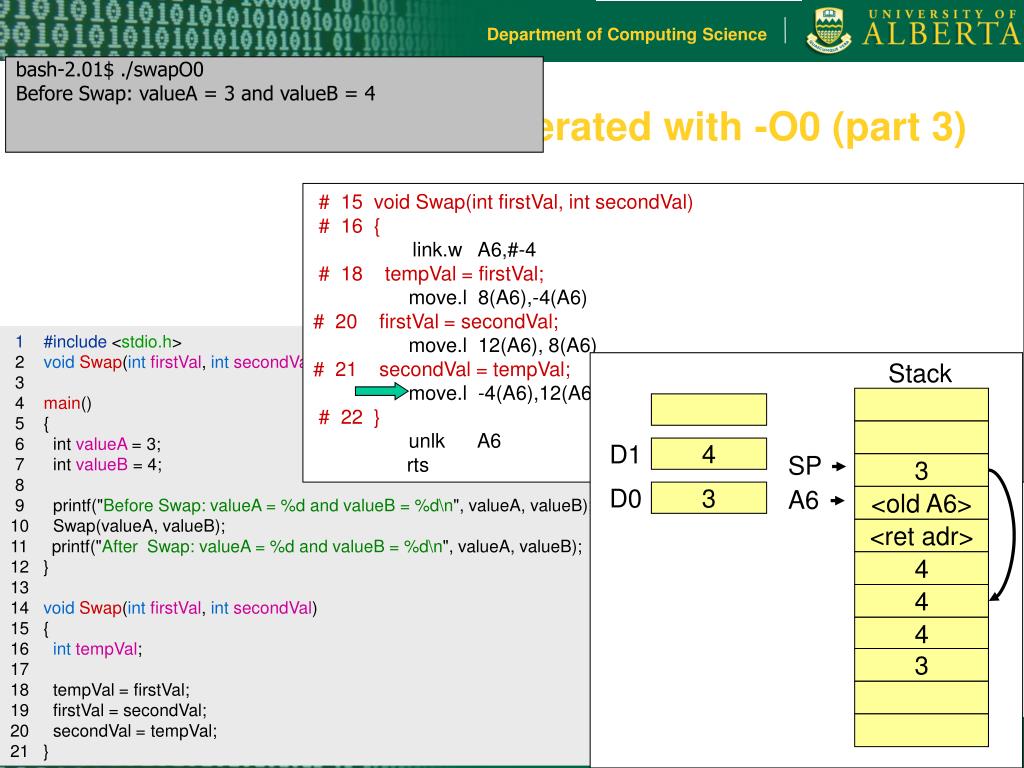The height and width of the screenshot is (768, 1024).
Task: Click the stack cell holding 3 at SP
Action: point(921,471)
